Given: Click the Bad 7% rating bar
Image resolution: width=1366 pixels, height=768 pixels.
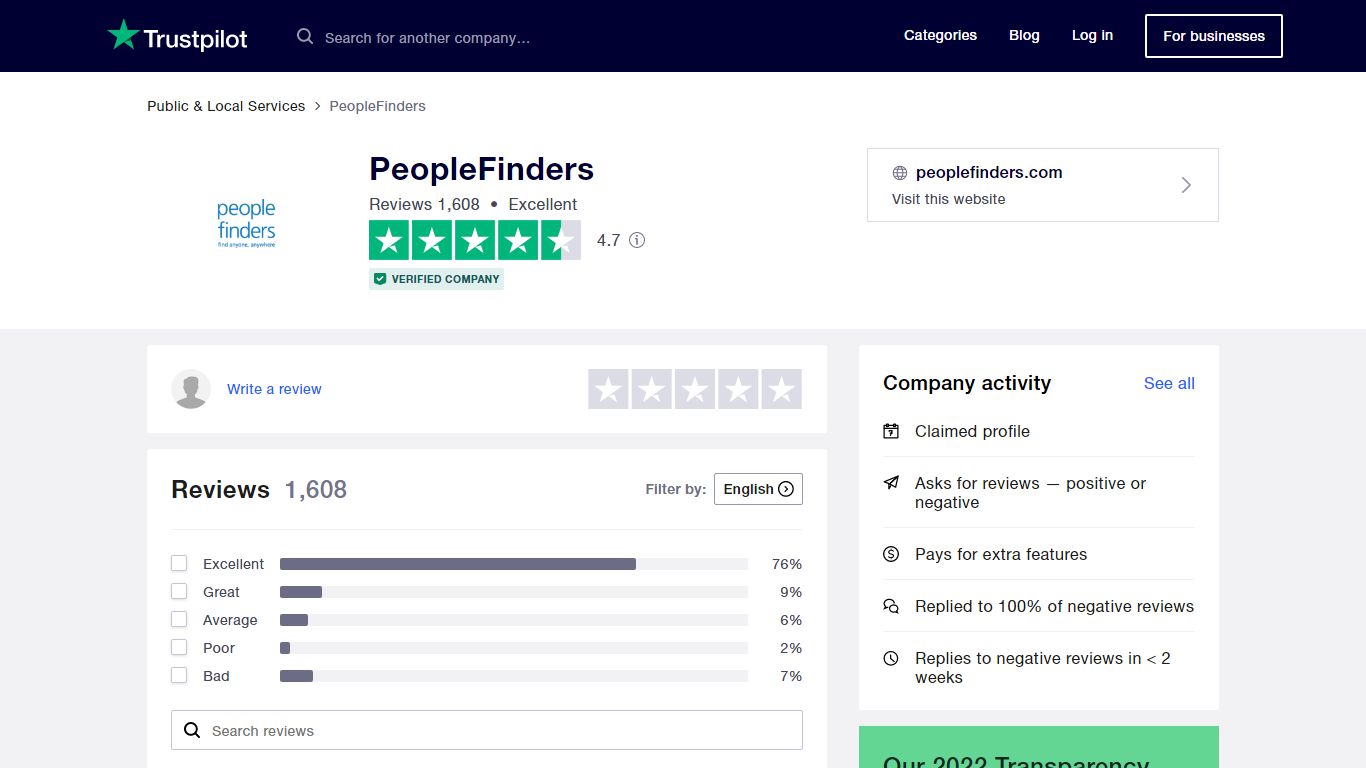Looking at the screenshot, I should [x=514, y=676].
